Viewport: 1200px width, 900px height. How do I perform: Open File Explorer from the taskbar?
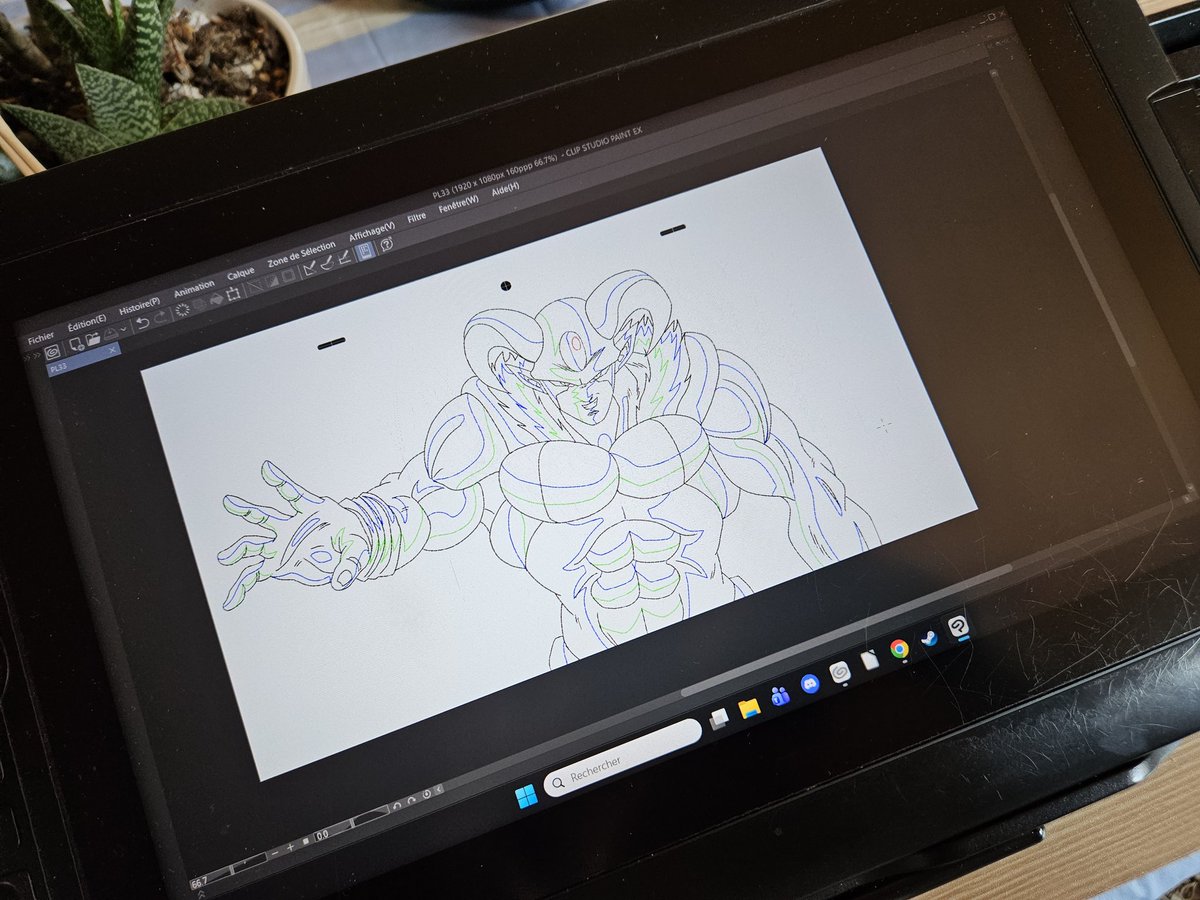coord(749,707)
